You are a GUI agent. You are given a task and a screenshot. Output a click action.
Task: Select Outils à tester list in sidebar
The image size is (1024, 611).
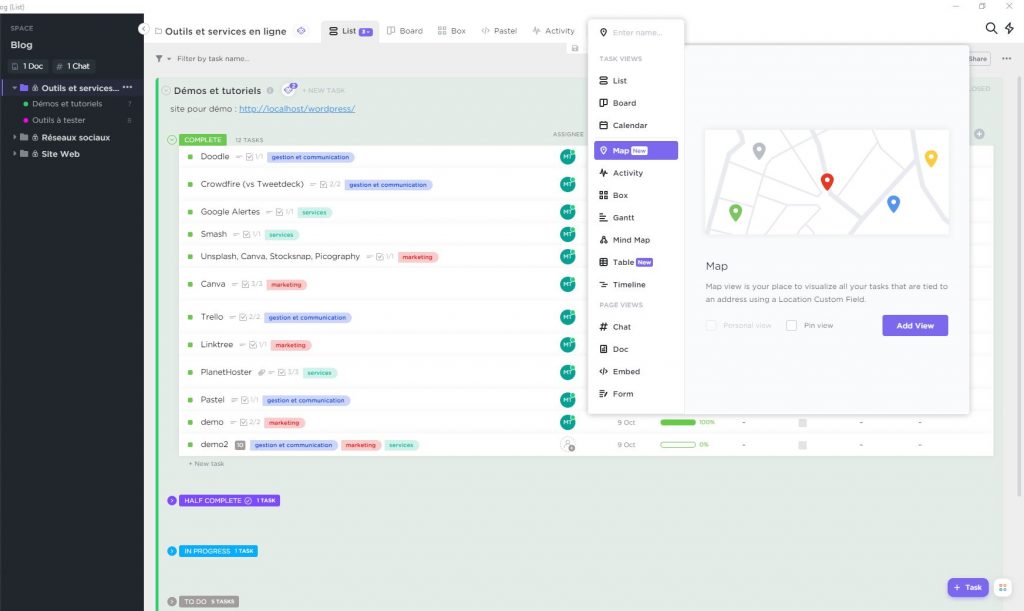[59, 120]
